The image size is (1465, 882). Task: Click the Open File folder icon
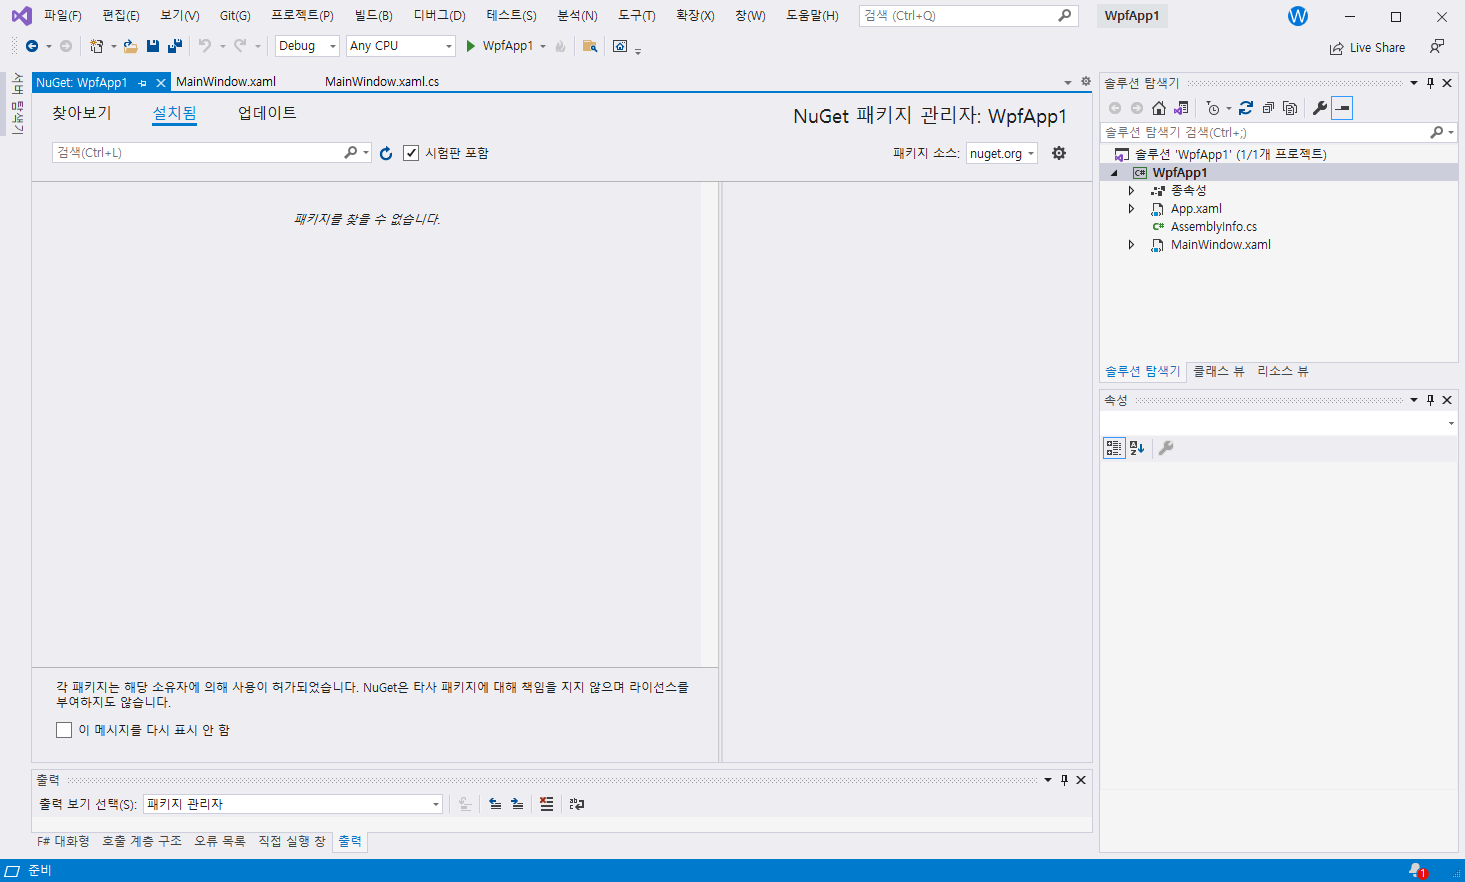click(x=130, y=46)
